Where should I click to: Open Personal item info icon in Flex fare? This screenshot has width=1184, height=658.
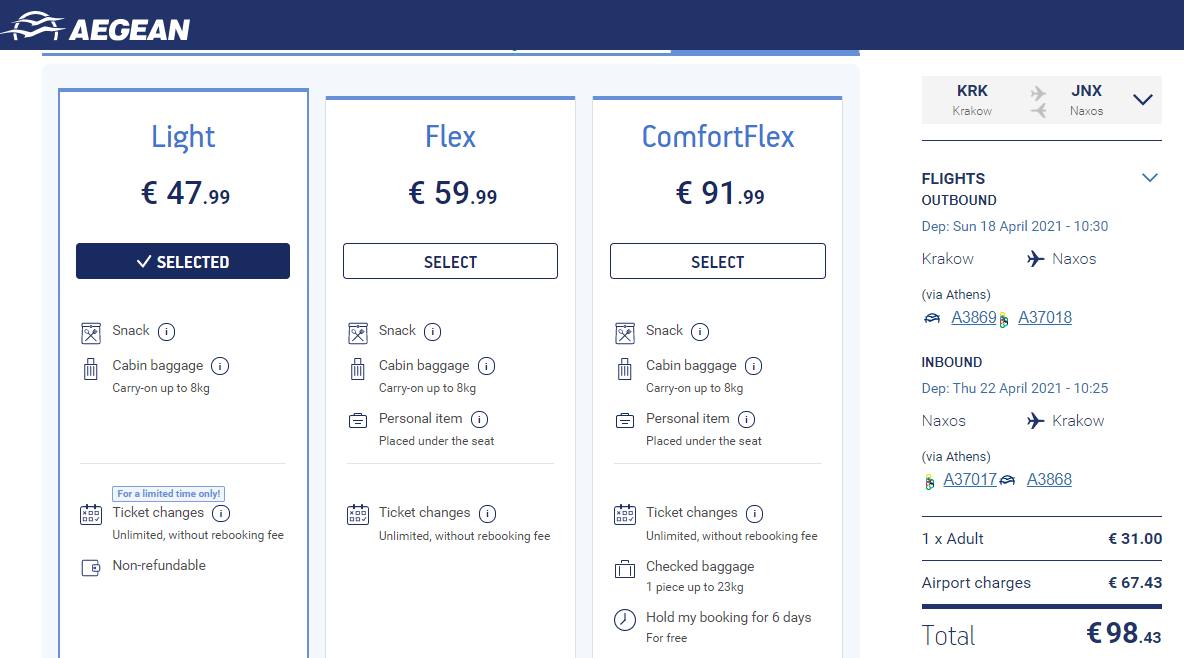click(x=479, y=419)
